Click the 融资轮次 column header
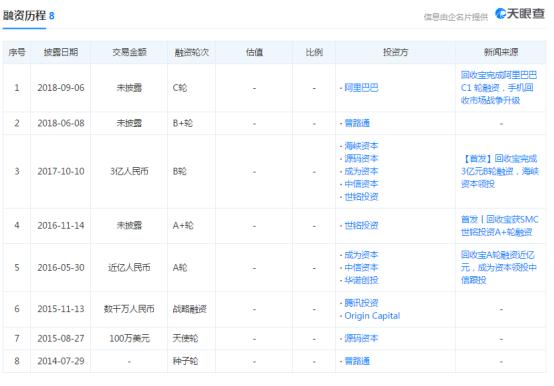554x386 pixels. tap(191, 52)
